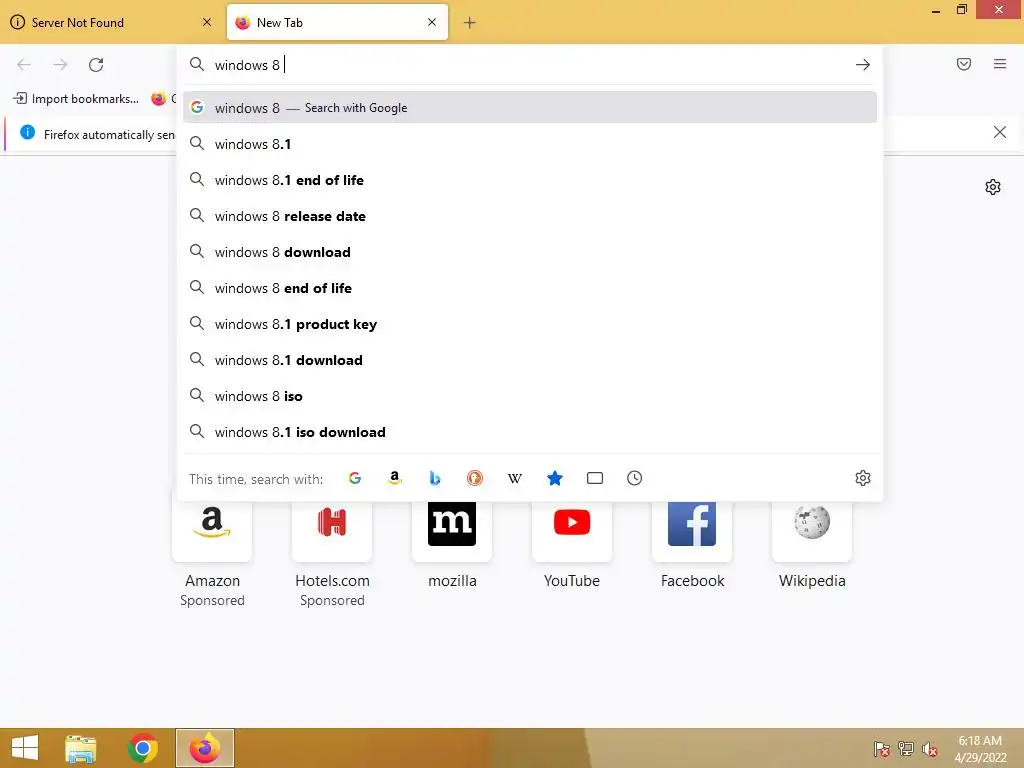Open new tab page personalize gear

point(993,187)
